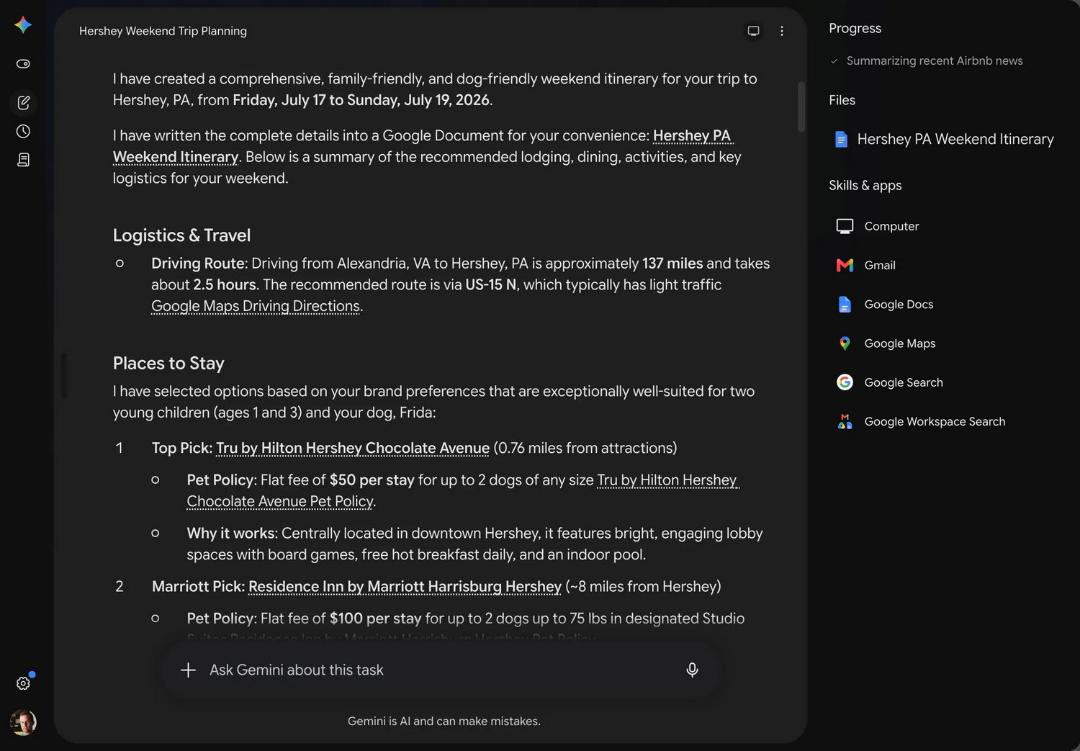This screenshot has width=1080, height=751.
Task: Select the Gmail skill label
Action: (x=880, y=265)
